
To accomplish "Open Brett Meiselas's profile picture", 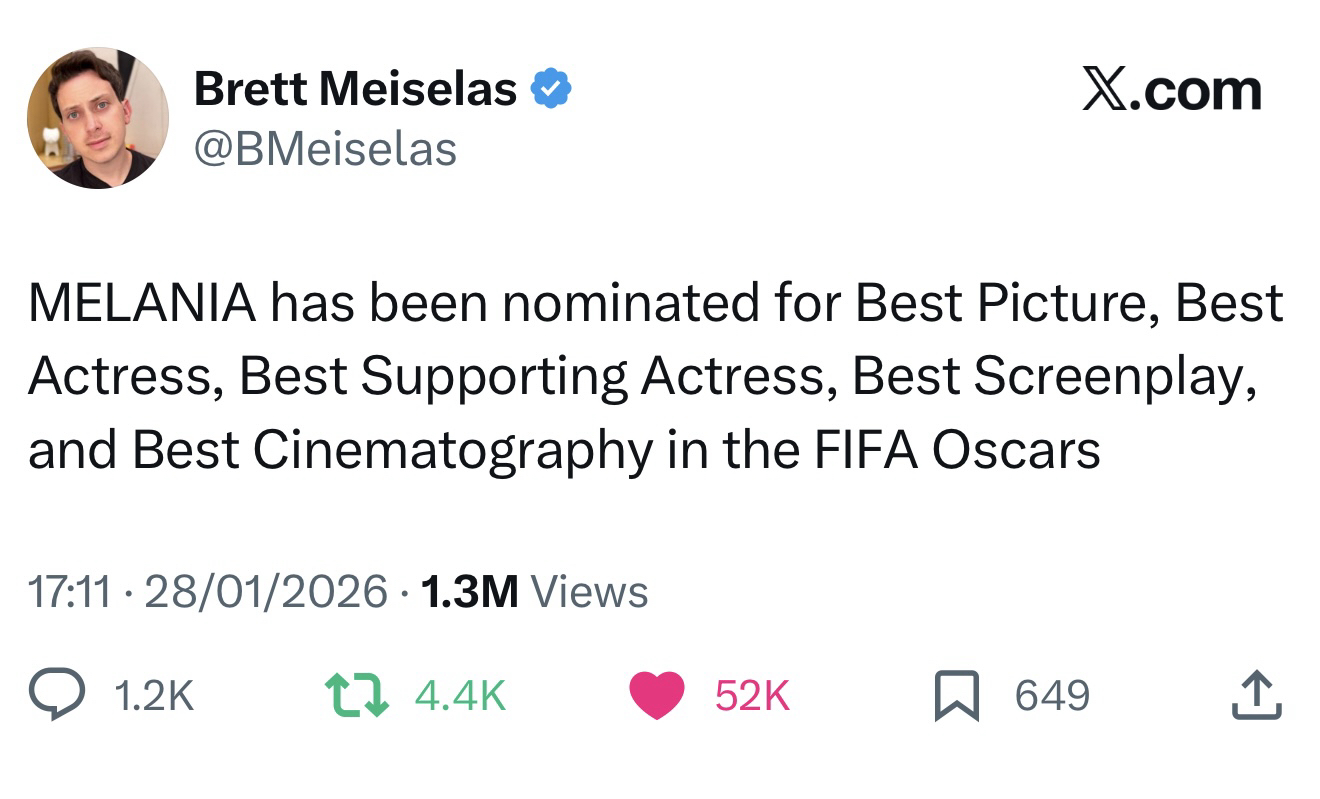I will (x=98, y=118).
